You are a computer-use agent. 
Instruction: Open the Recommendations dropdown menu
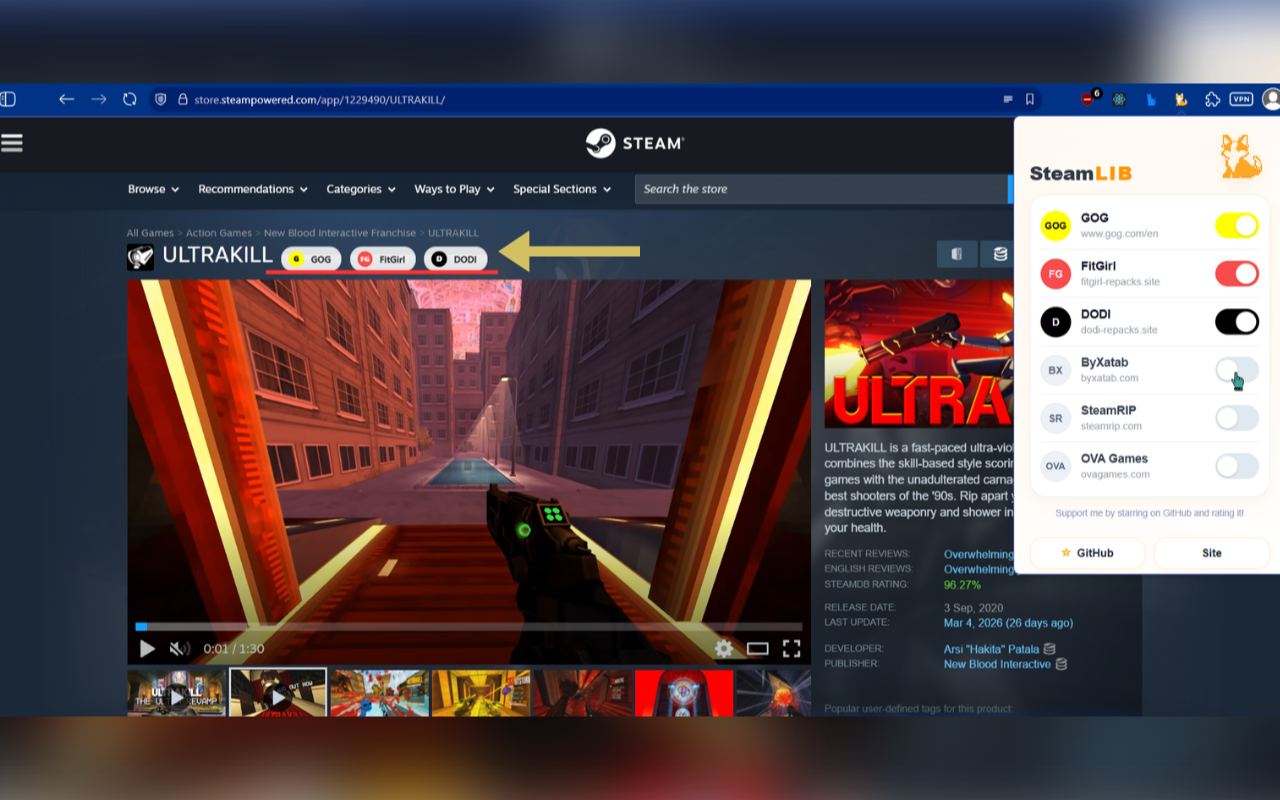point(253,189)
